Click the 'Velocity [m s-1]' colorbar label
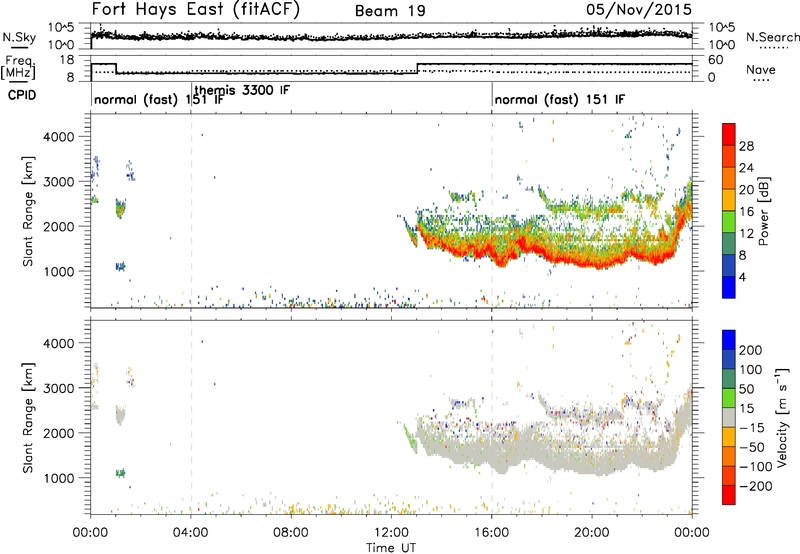 click(782, 417)
